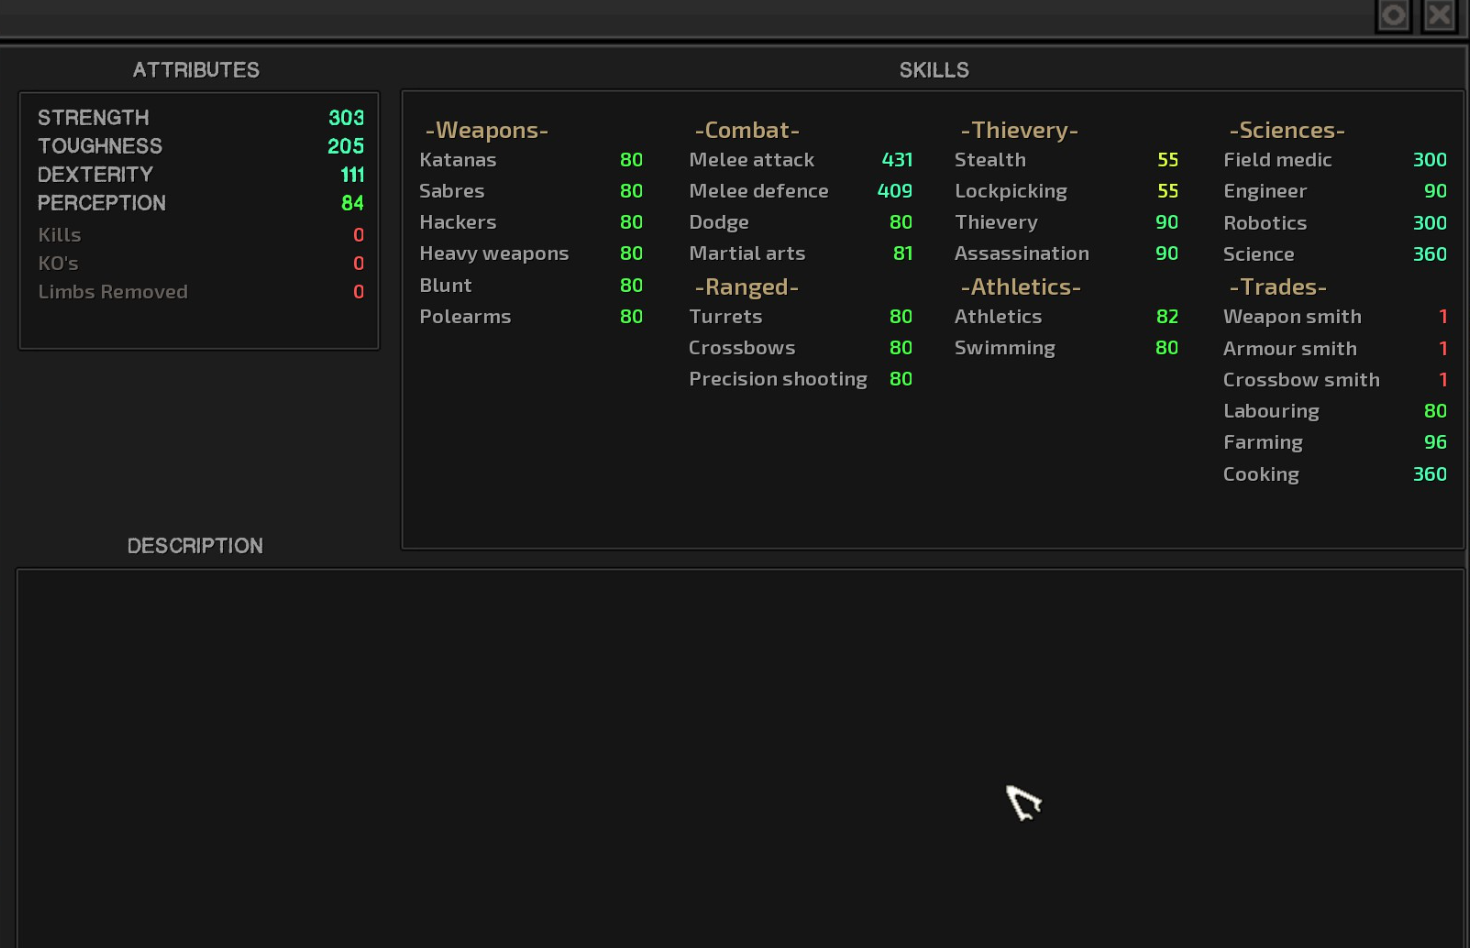Click the Melee attack skill
Image resolution: width=1470 pixels, height=948 pixels.
click(x=800, y=160)
